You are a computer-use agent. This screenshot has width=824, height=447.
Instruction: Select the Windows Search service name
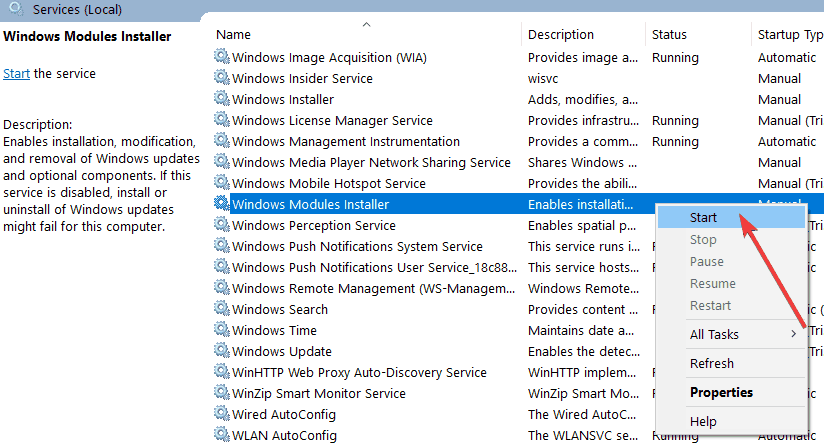[x=280, y=309]
